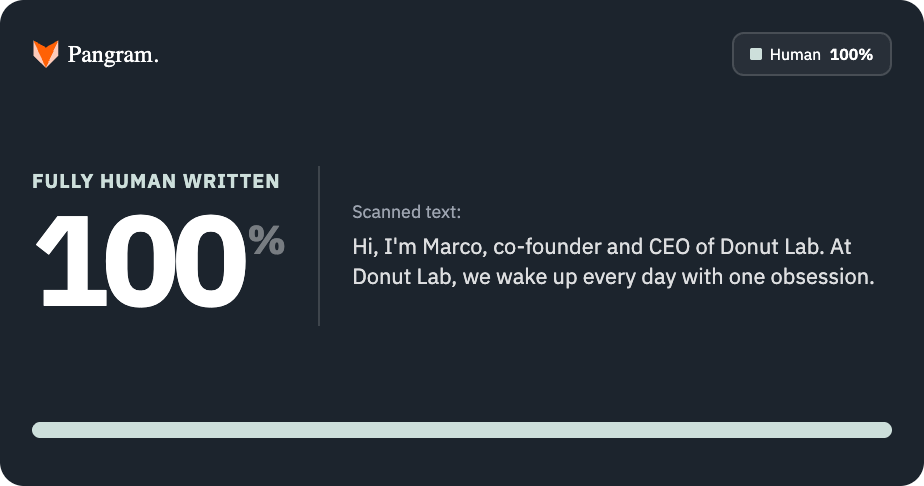Click the Human 100% badge
Viewport: 924px width, 486px height.
(x=811, y=54)
